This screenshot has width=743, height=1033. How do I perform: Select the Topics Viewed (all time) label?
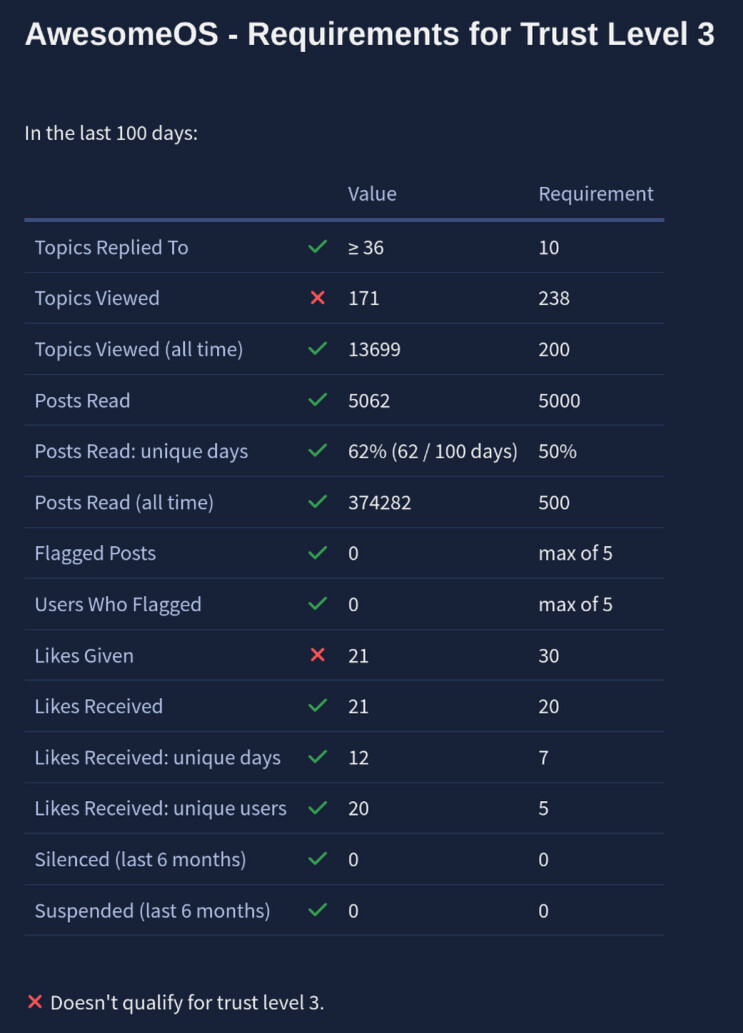click(x=139, y=349)
